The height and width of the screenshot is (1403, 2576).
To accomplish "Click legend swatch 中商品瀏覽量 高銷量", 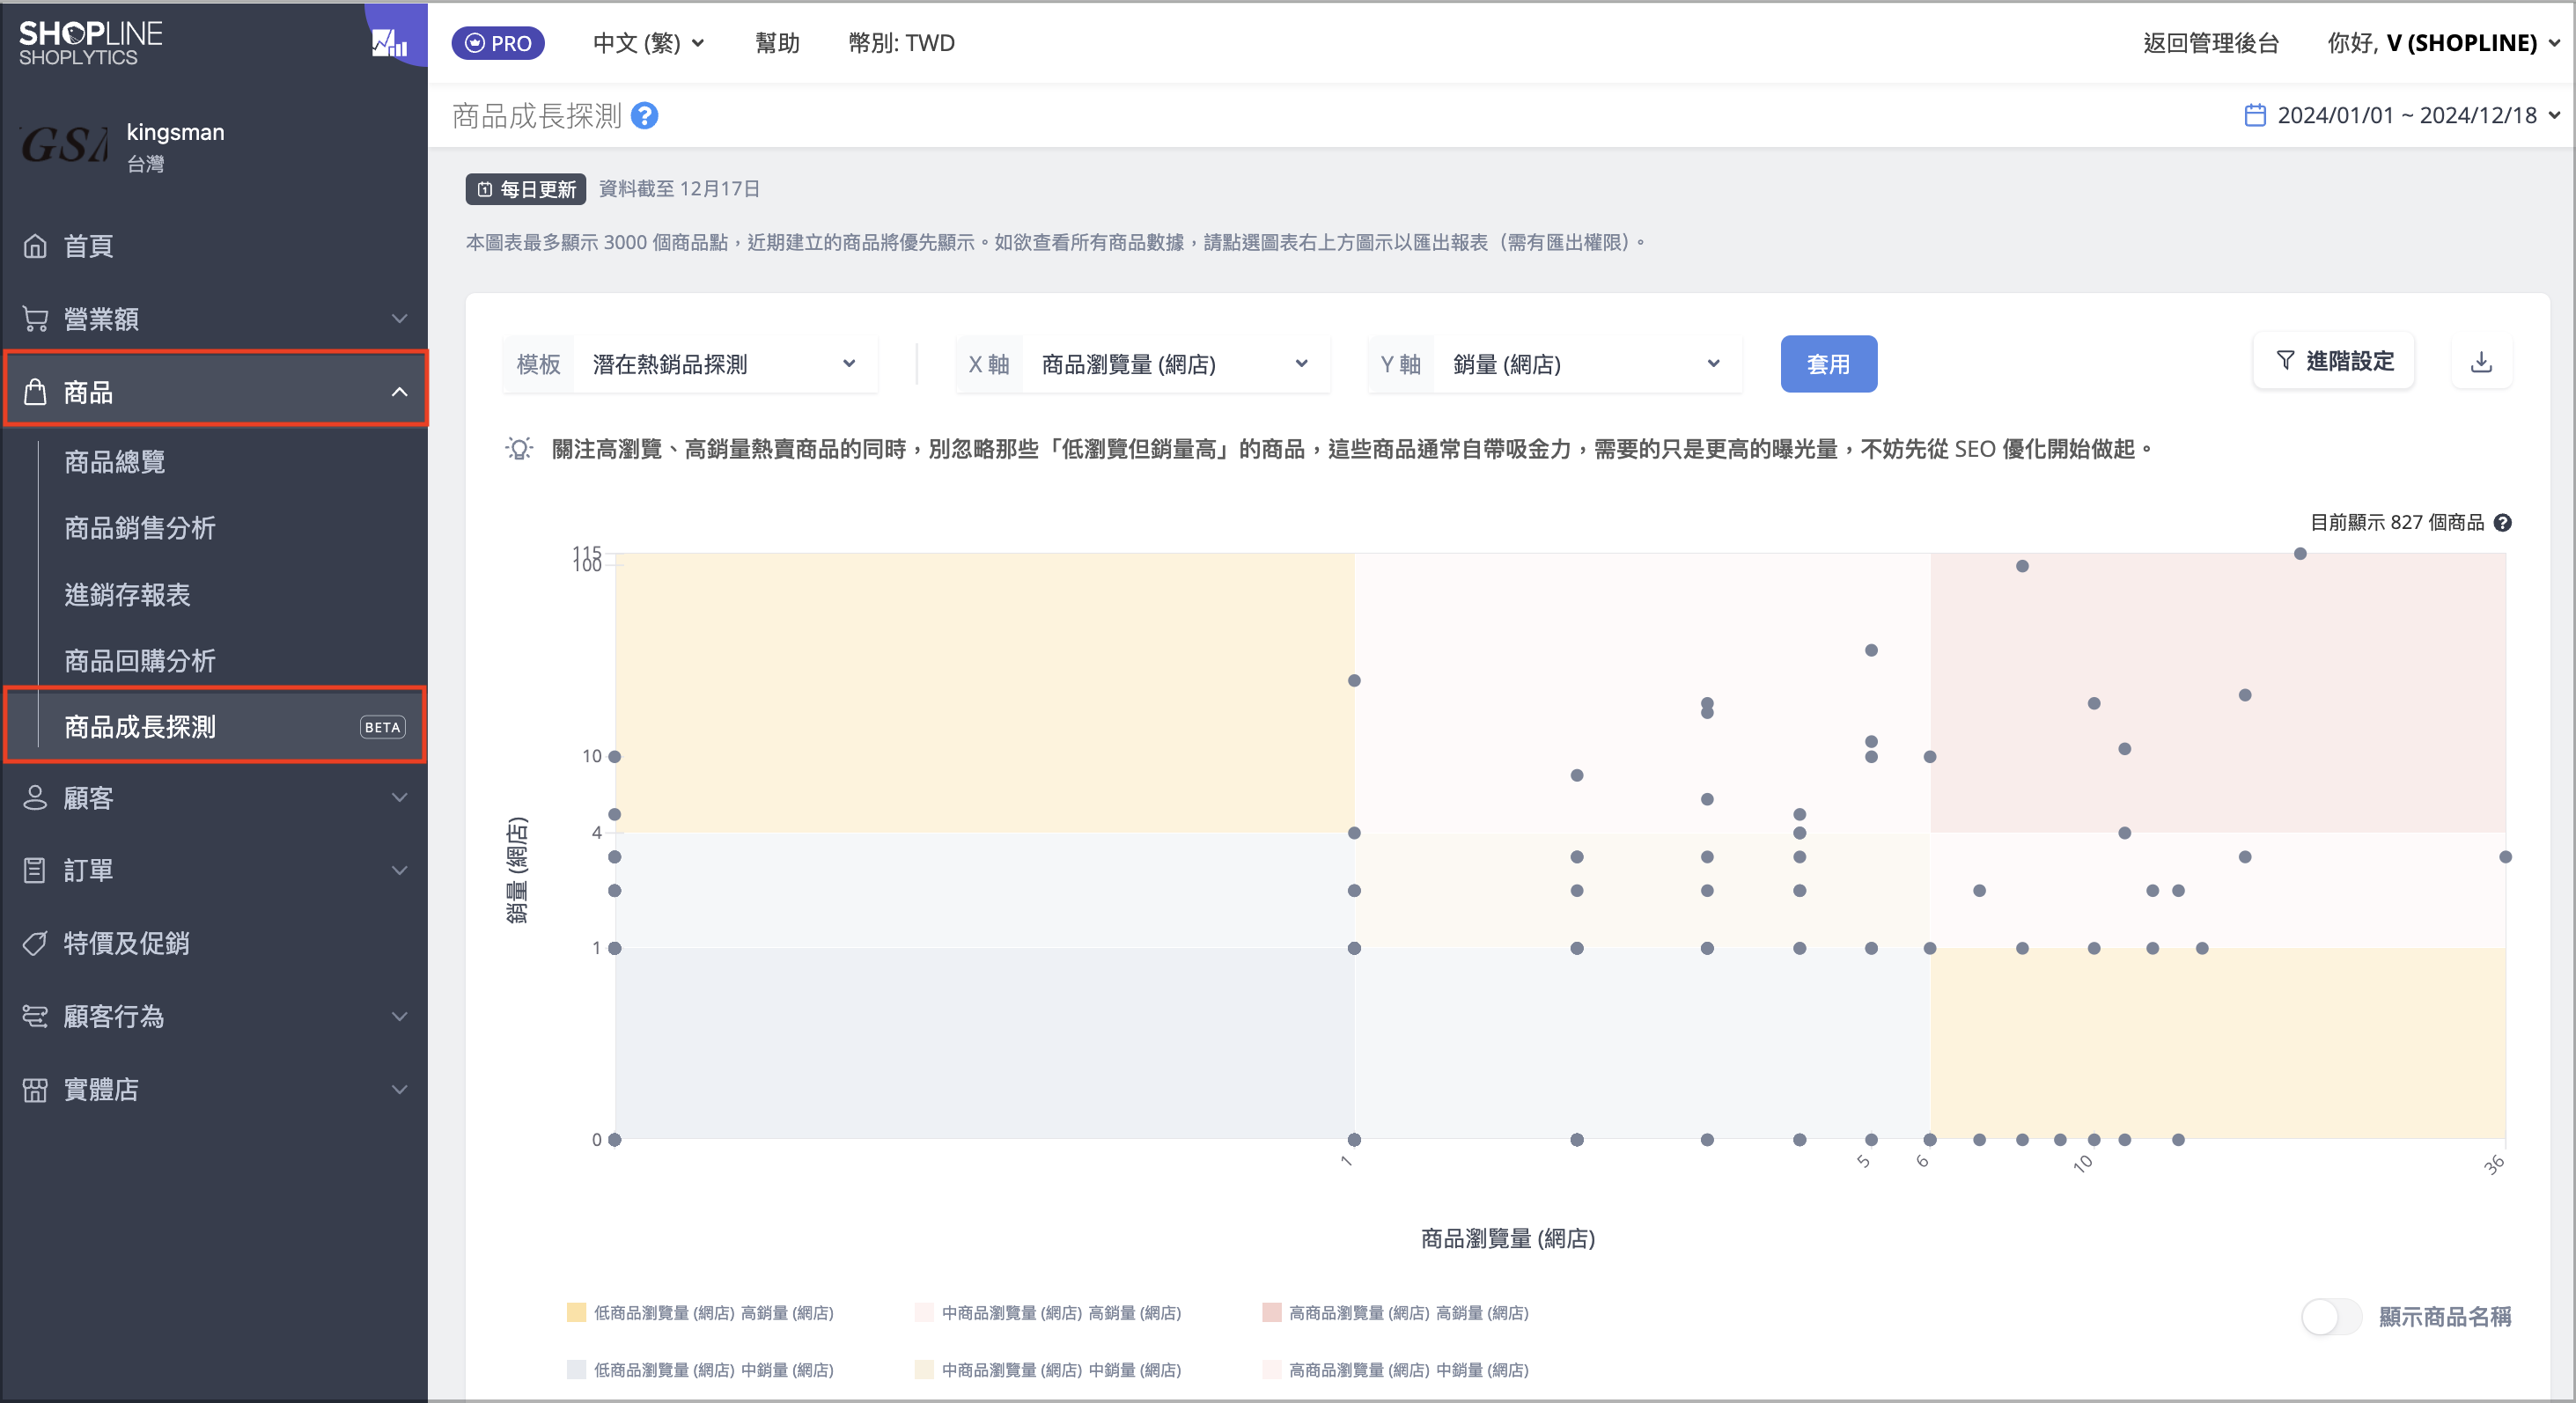I will pos(924,1313).
